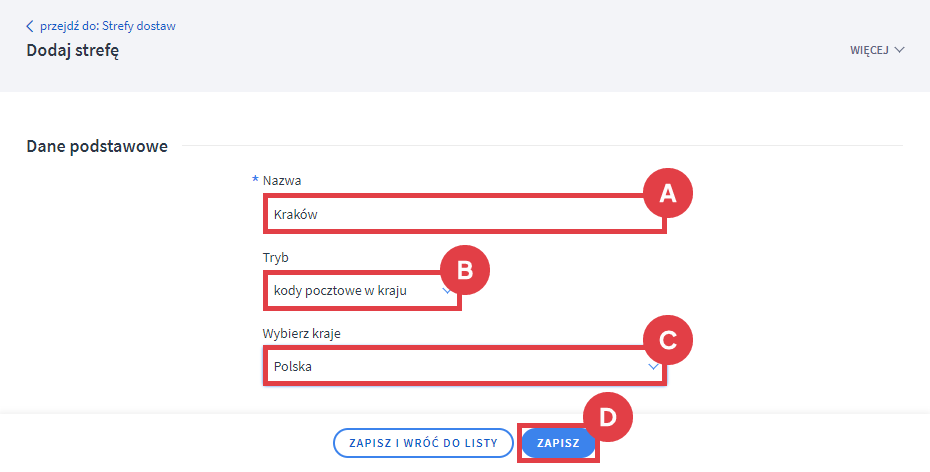Click into the Nazwa field containing Kraków
This screenshot has height=472, width=930.
pyautogui.click(x=450, y=214)
